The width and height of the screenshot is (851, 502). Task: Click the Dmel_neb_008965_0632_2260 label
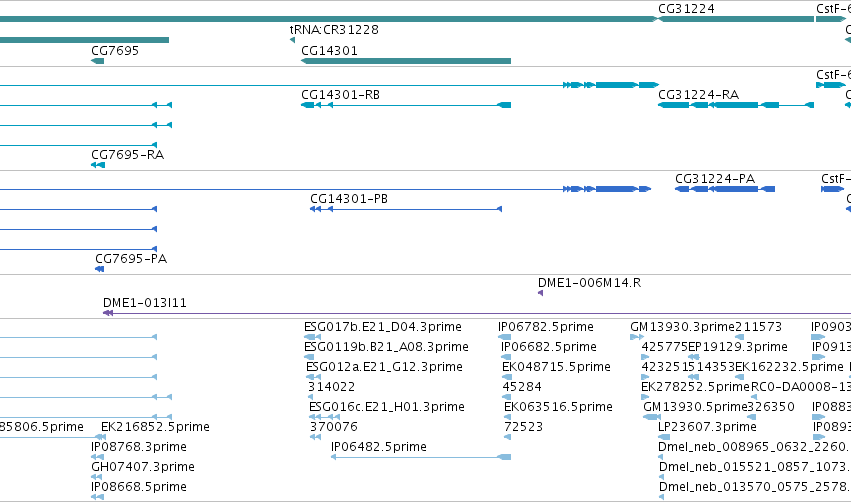(754, 447)
